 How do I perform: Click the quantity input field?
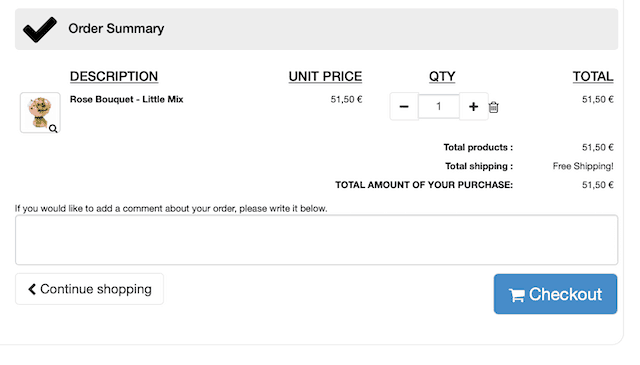point(439,107)
